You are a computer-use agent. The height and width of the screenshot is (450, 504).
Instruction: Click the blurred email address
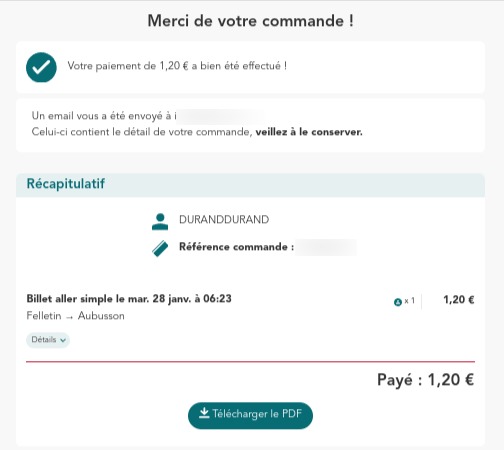coord(221,116)
